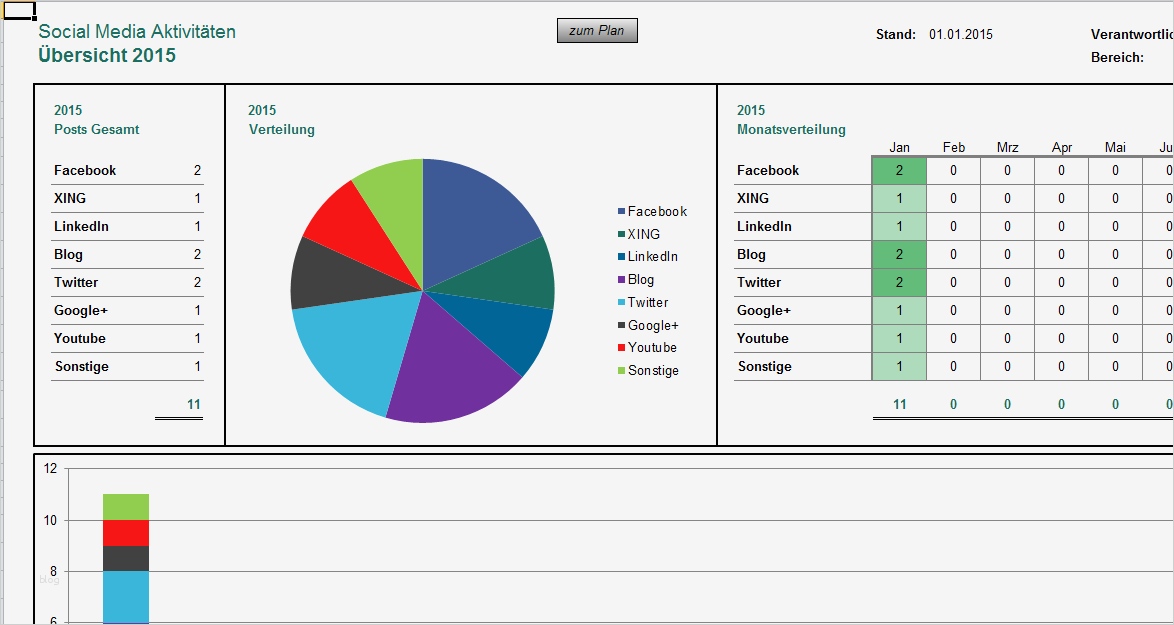Click Facebook row in Posts Gesamt
The height and width of the screenshot is (625, 1174).
[x=127, y=171]
